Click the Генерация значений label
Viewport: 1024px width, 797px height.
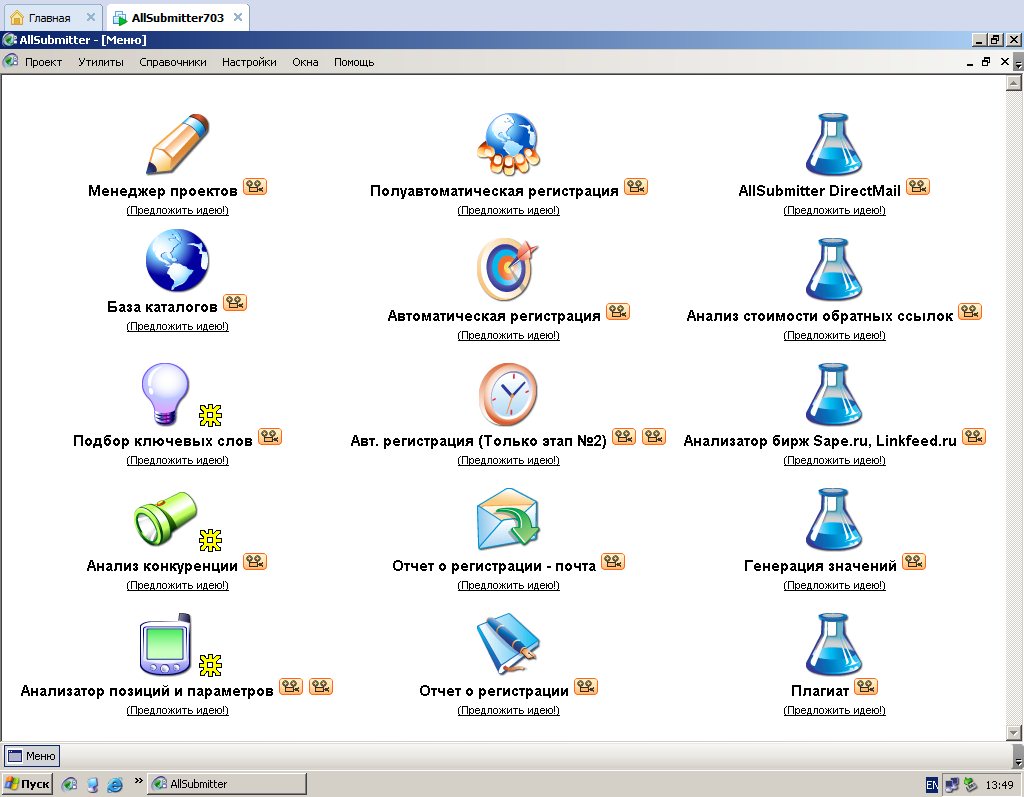pyautogui.click(x=820, y=566)
